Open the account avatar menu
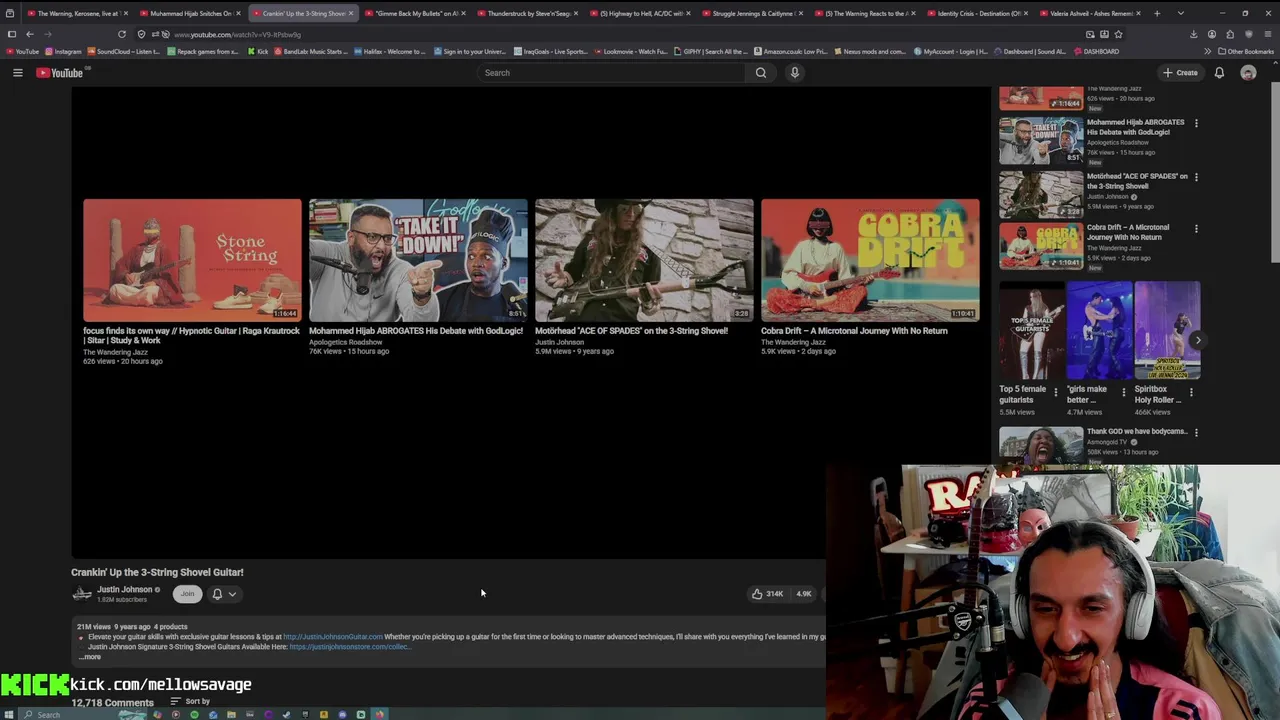This screenshot has height=720, width=1280. (x=1248, y=73)
